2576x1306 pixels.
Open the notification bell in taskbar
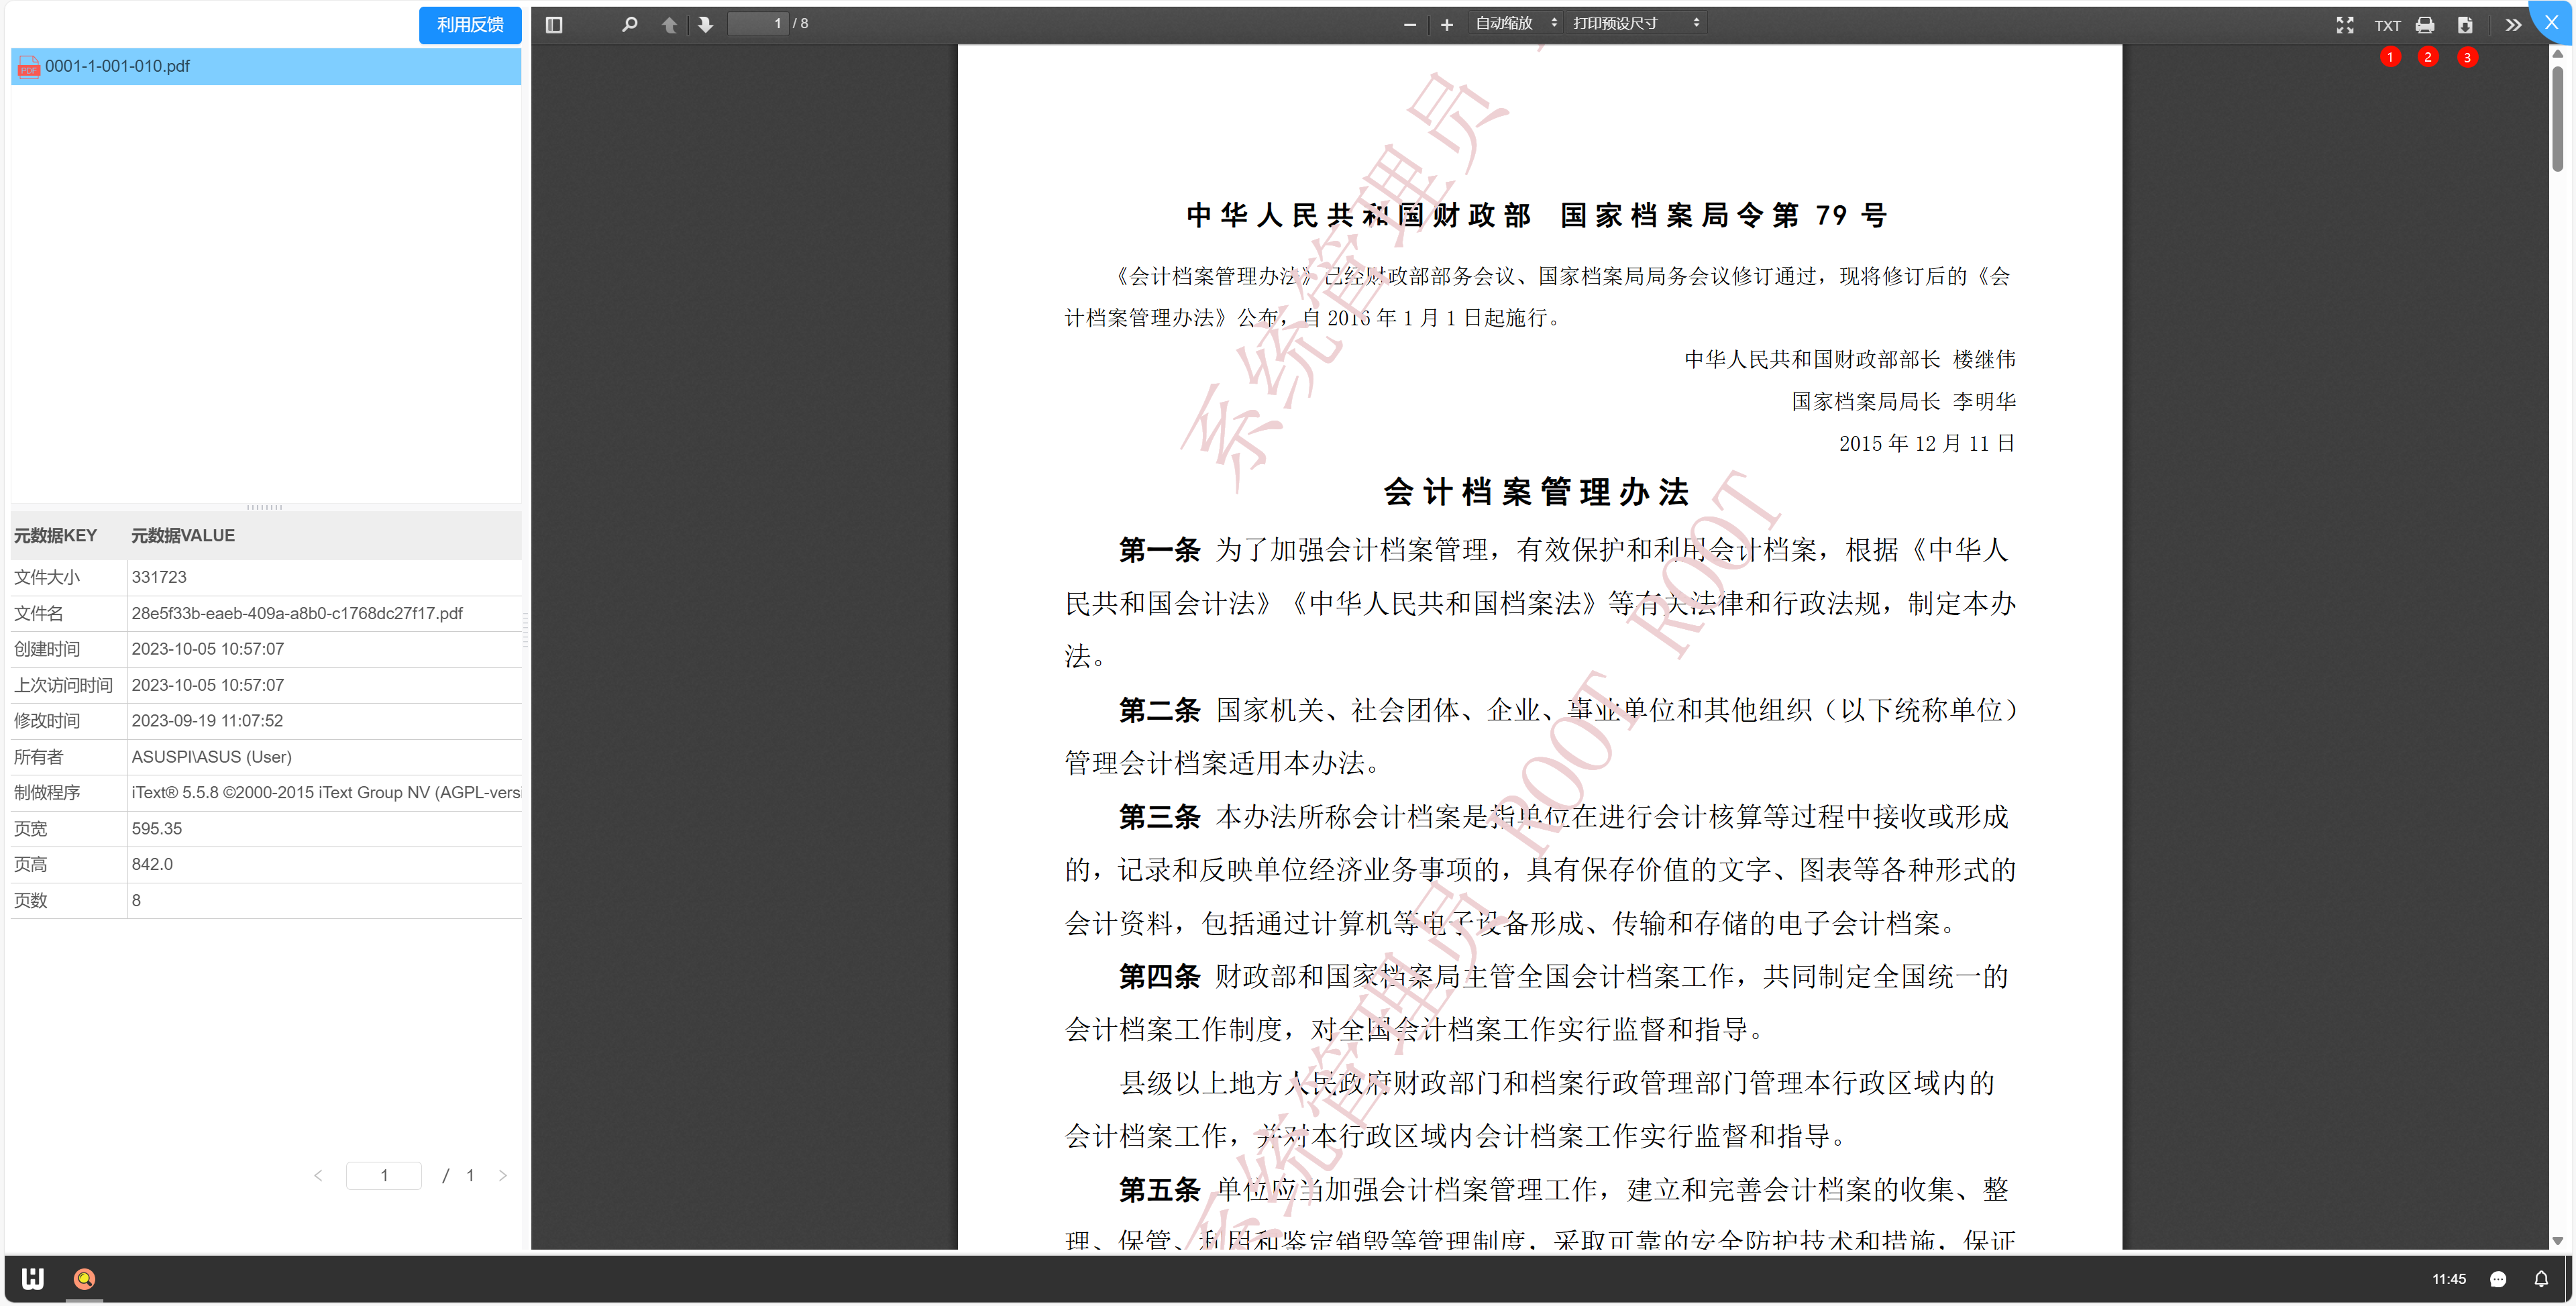pyautogui.click(x=2540, y=1278)
